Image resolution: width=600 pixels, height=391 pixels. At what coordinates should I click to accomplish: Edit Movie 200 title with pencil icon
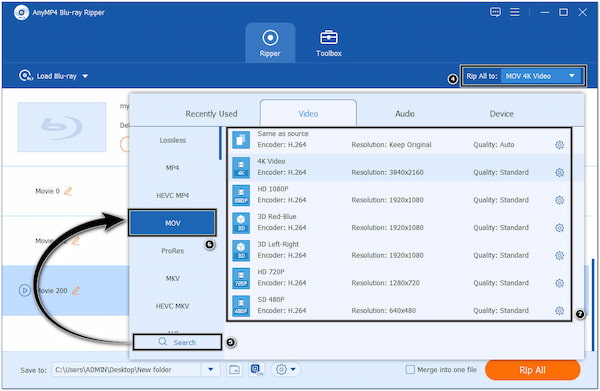coord(76,291)
